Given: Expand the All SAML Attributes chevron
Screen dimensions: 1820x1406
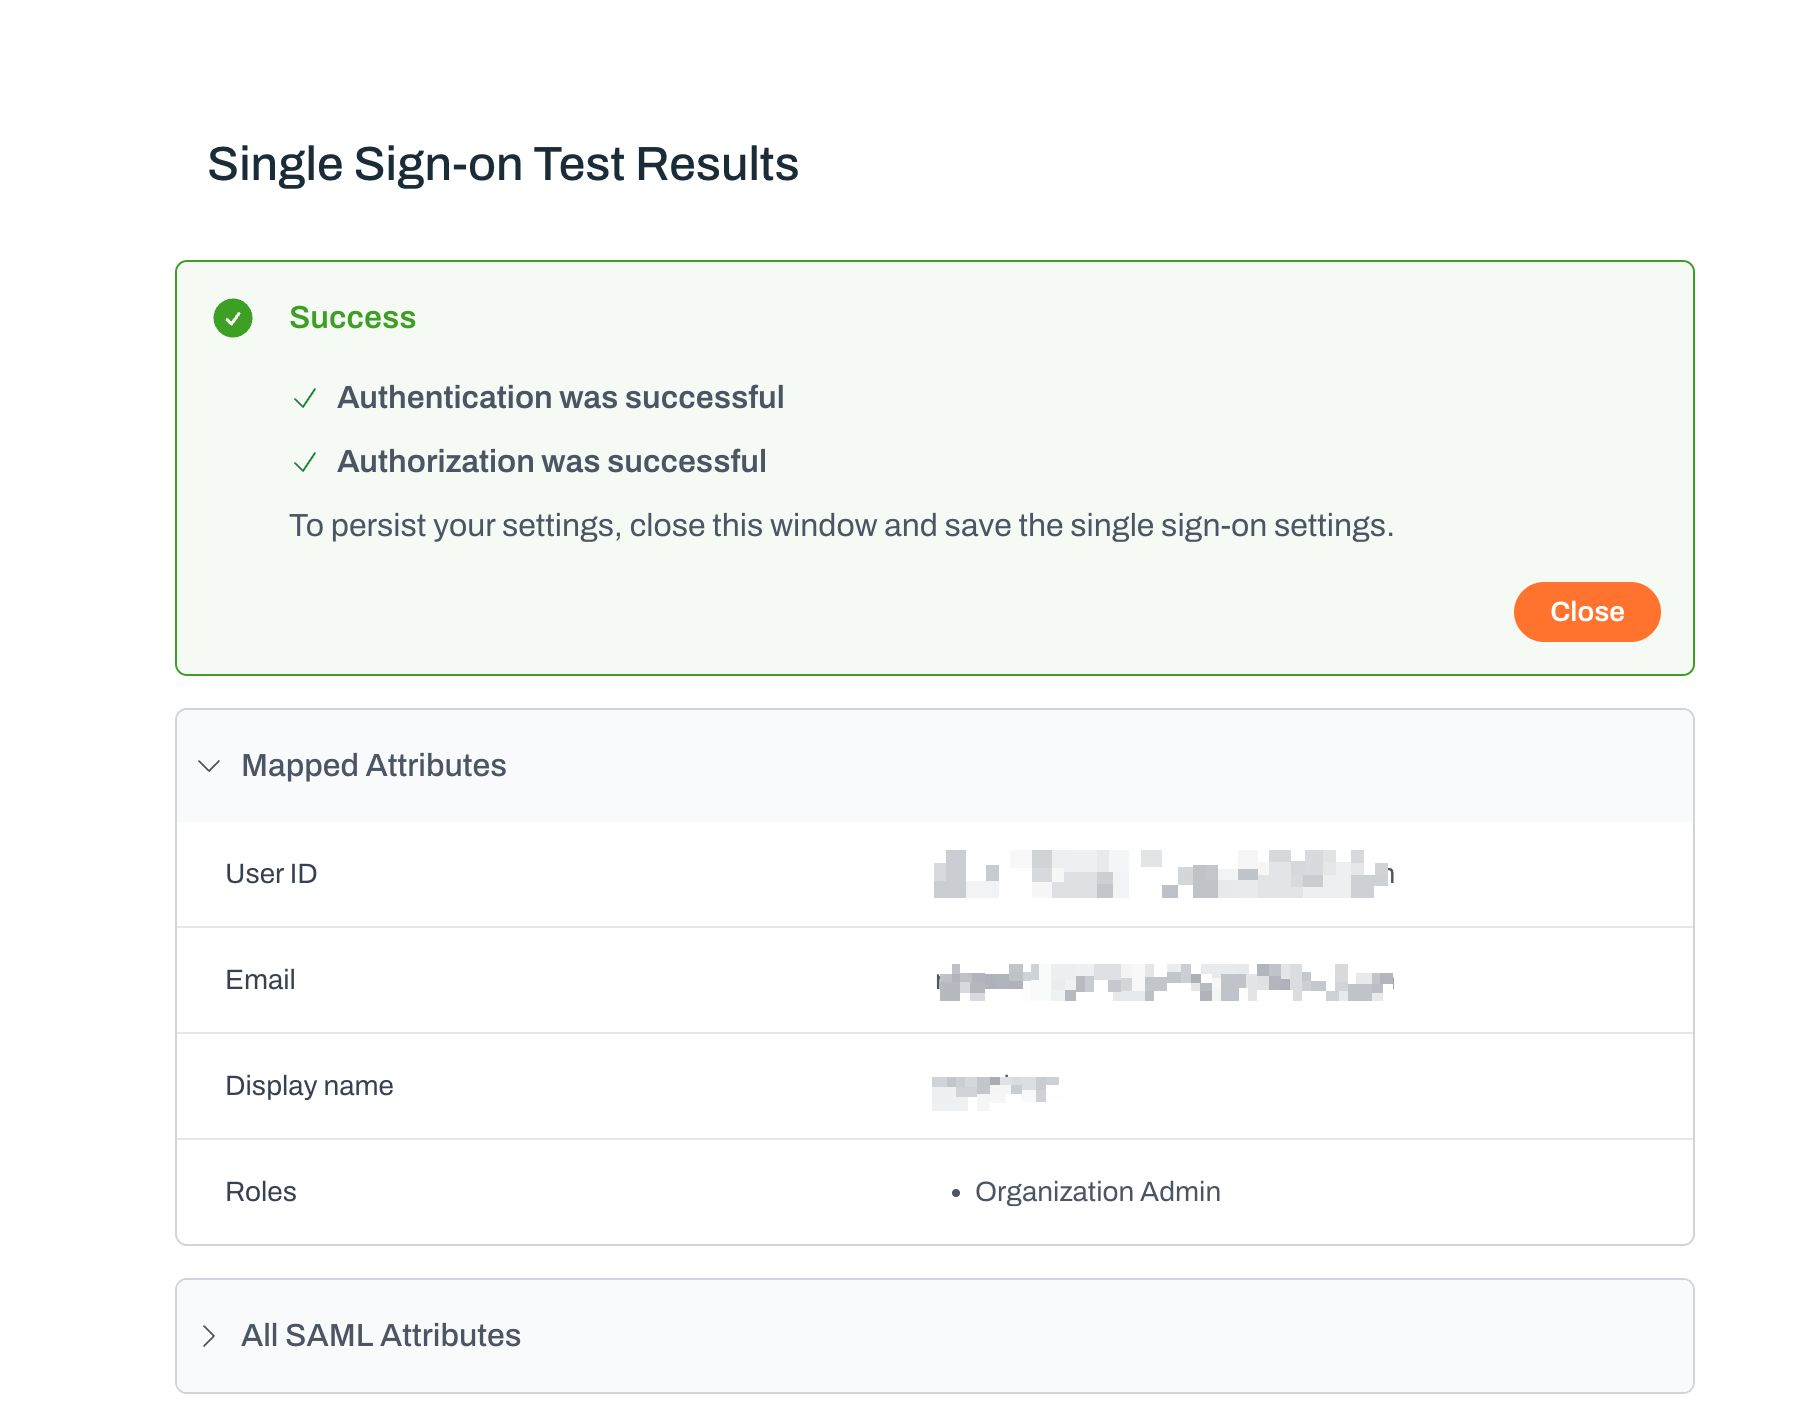Looking at the screenshot, I should (209, 1336).
